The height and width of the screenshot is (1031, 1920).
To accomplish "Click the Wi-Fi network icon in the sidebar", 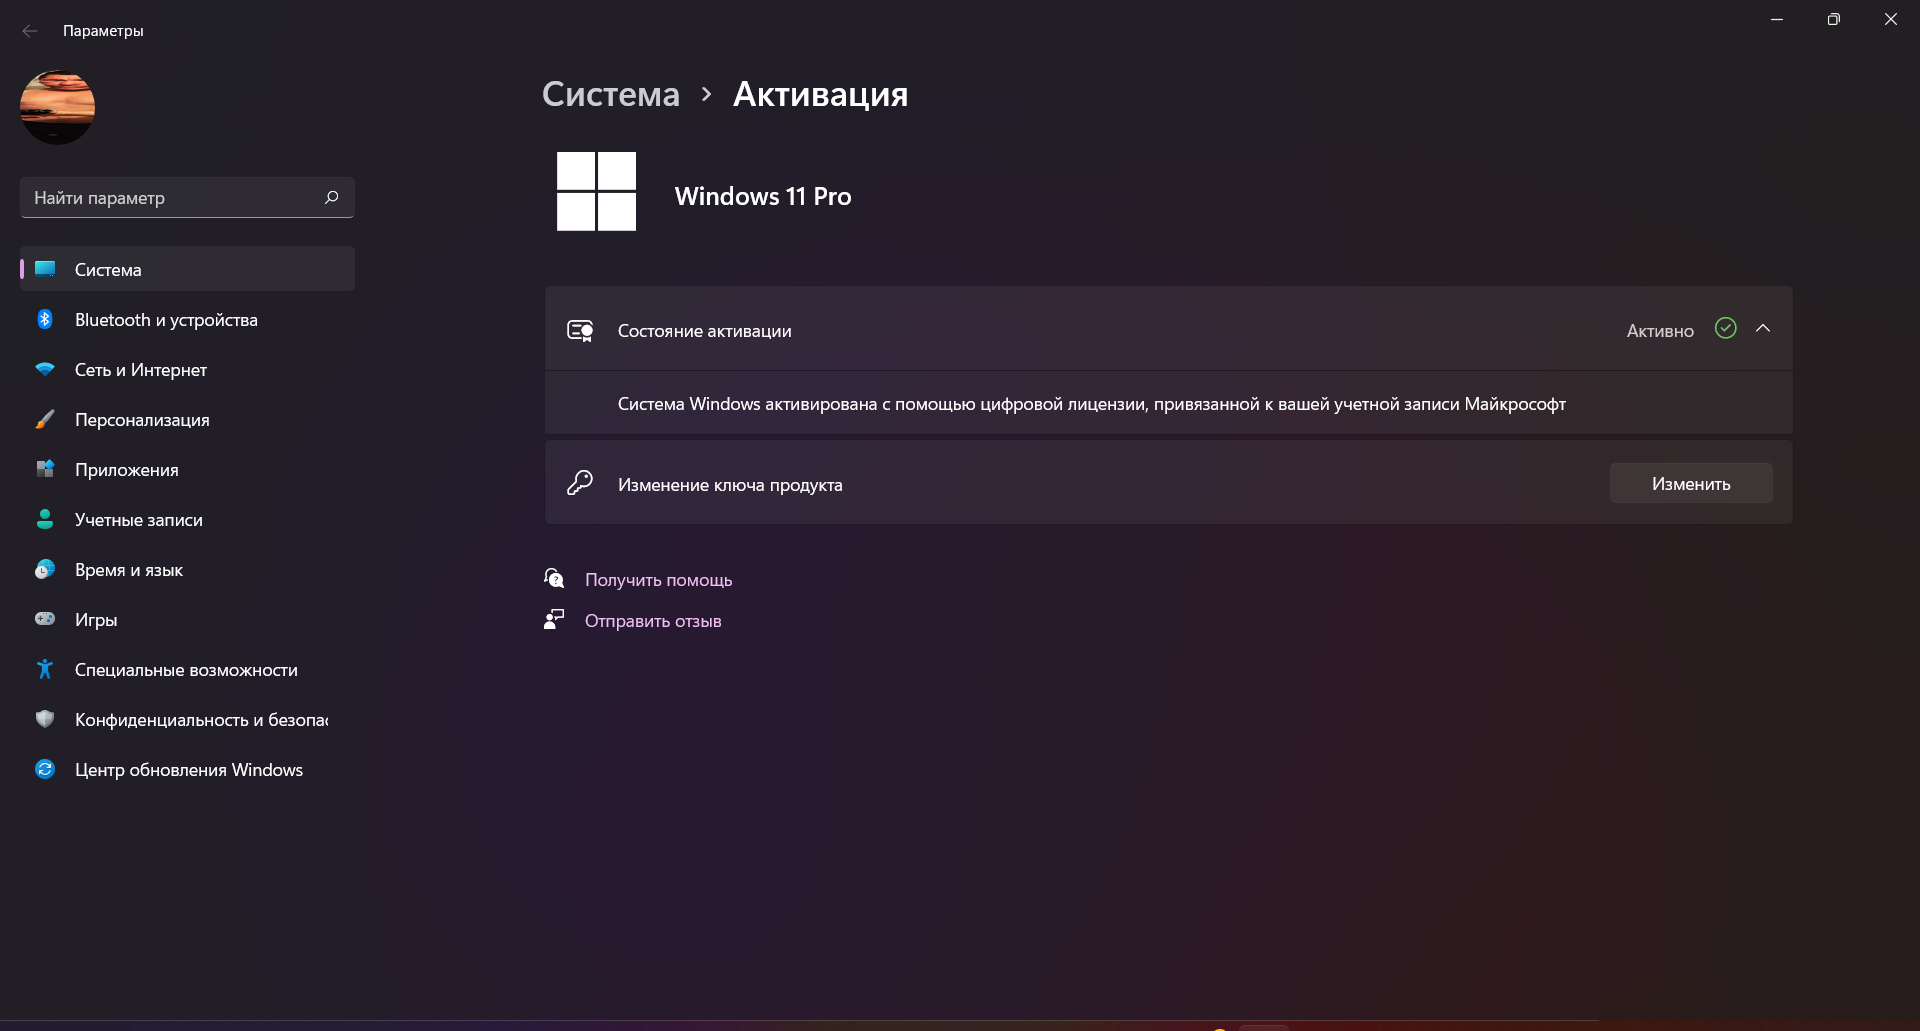I will (x=45, y=369).
